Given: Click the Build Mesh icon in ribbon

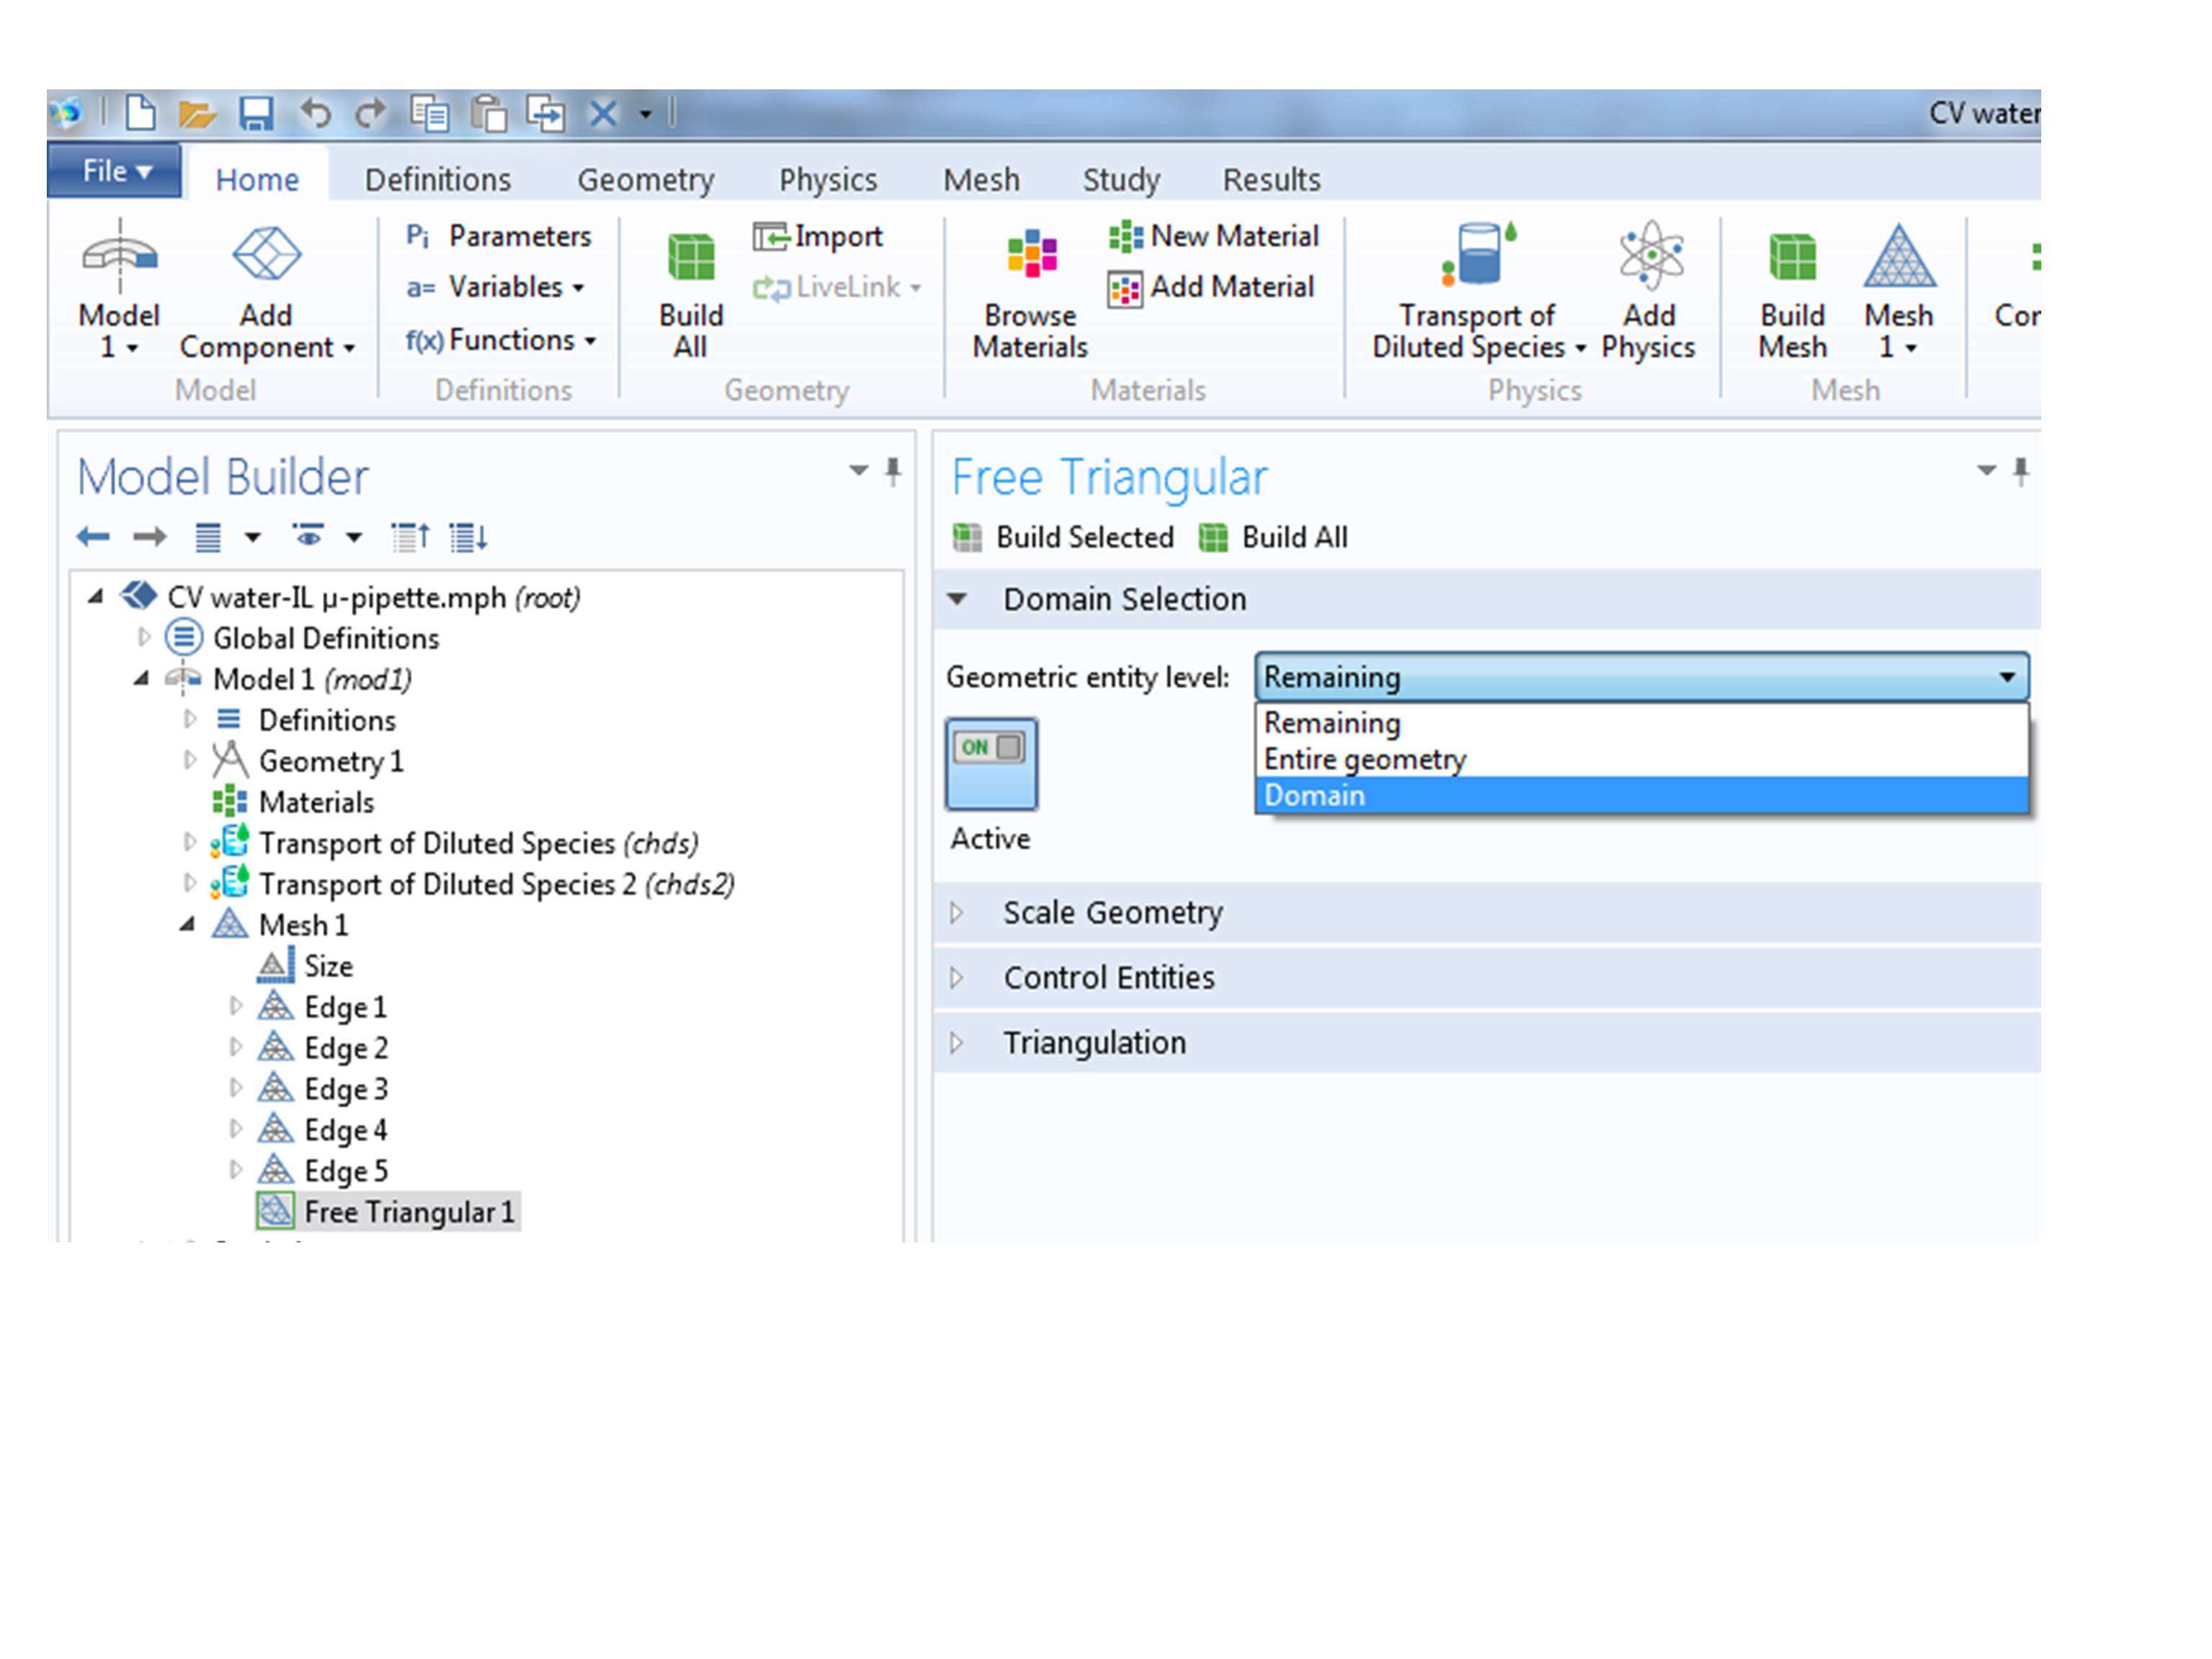Looking at the screenshot, I should [1792, 258].
